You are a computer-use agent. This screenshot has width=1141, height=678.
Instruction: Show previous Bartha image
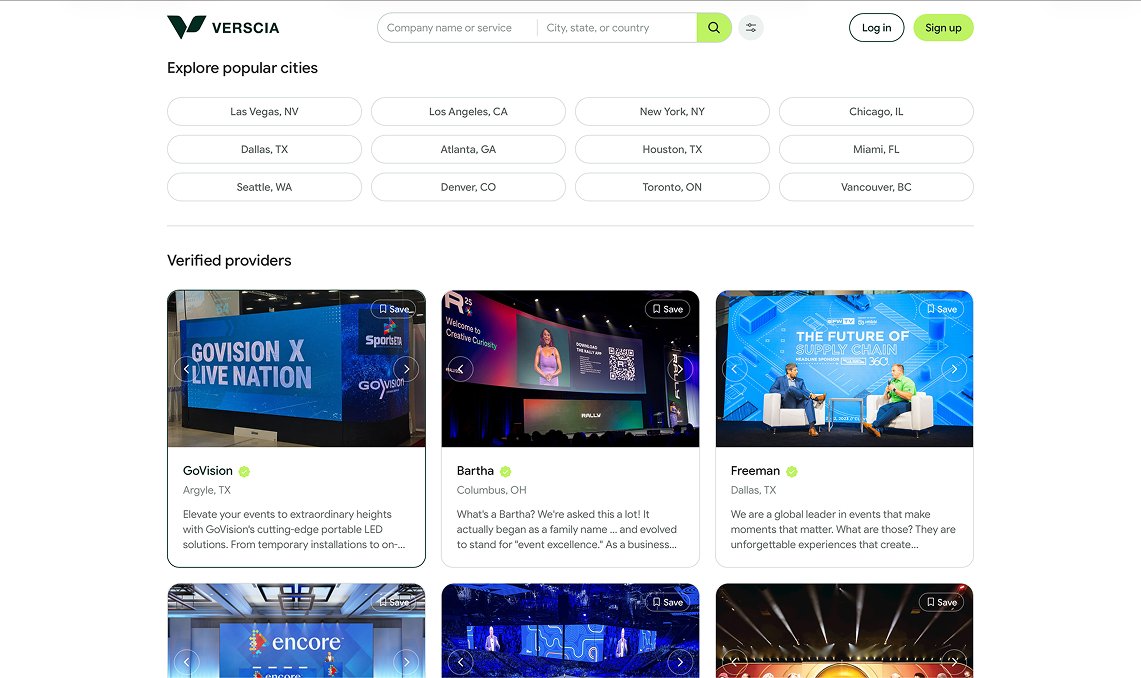click(461, 369)
